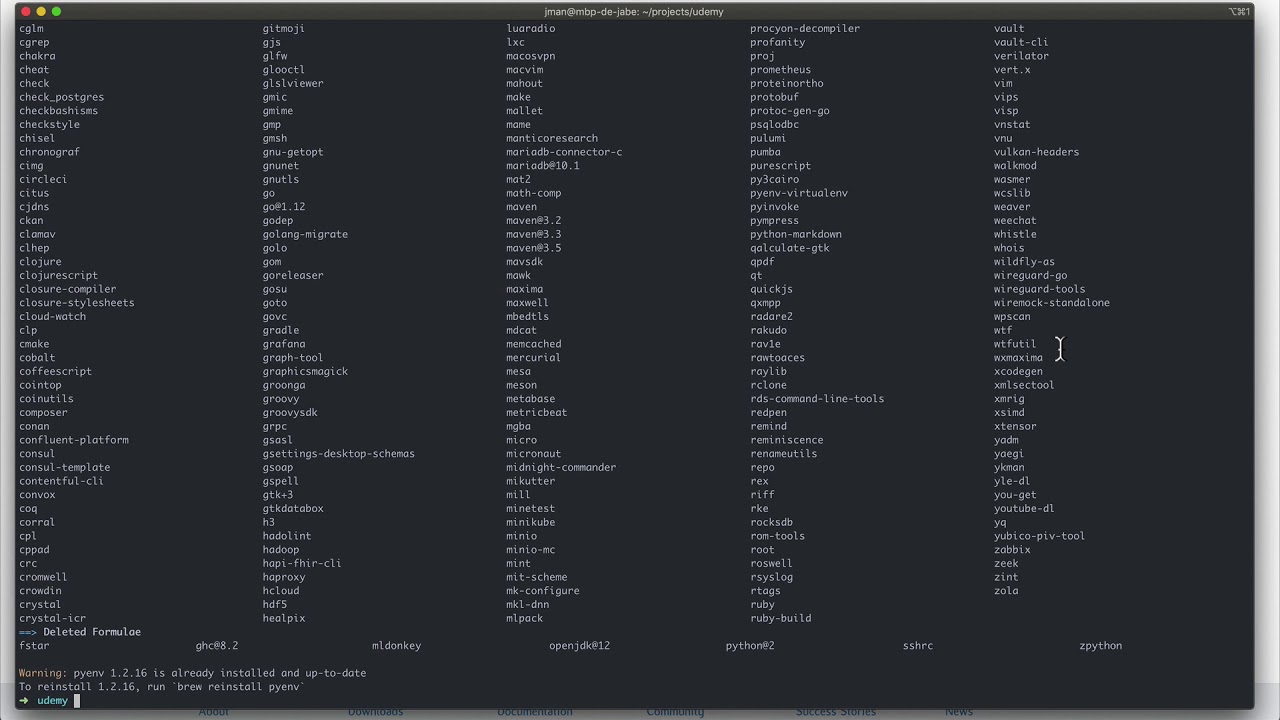Image resolution: width=1280 pixels, height=720 pixels.
Task: Click the 'golang-migrate' formula name
Action: click(x=305, y=234)
